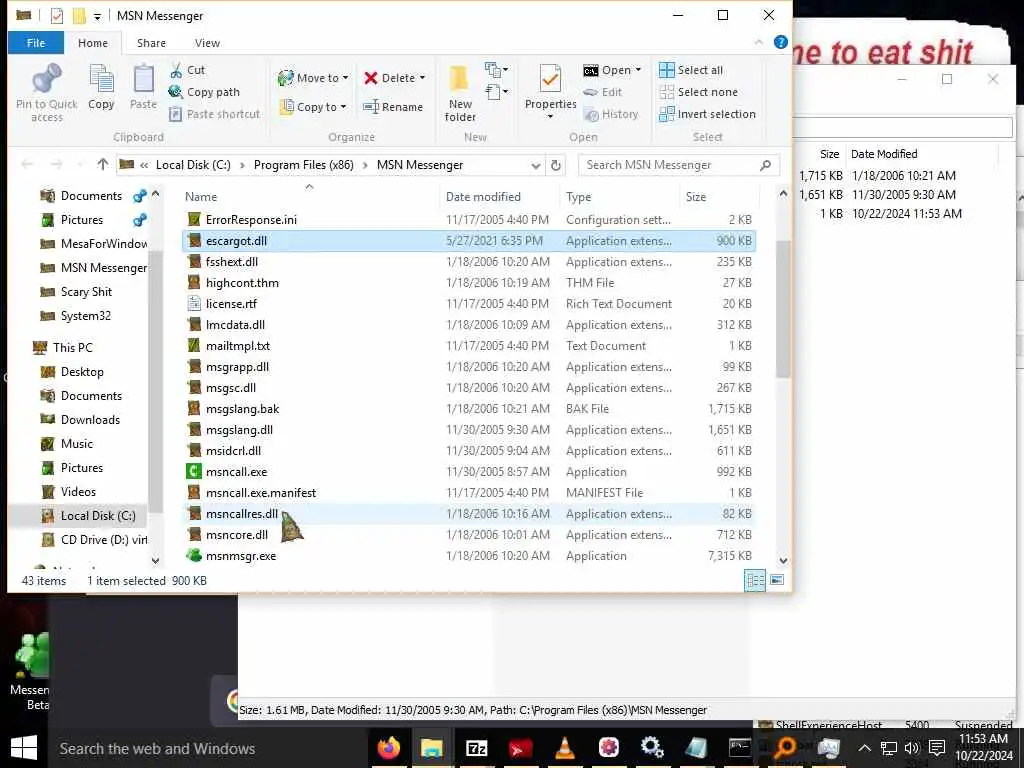Click History in the Open group
1024x768 pixels.
pos(611,114)
